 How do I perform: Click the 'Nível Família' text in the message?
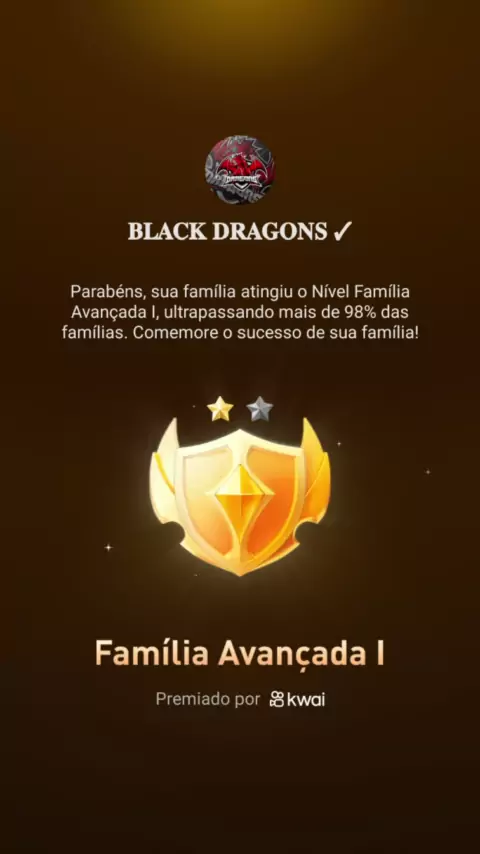(360, 292)
